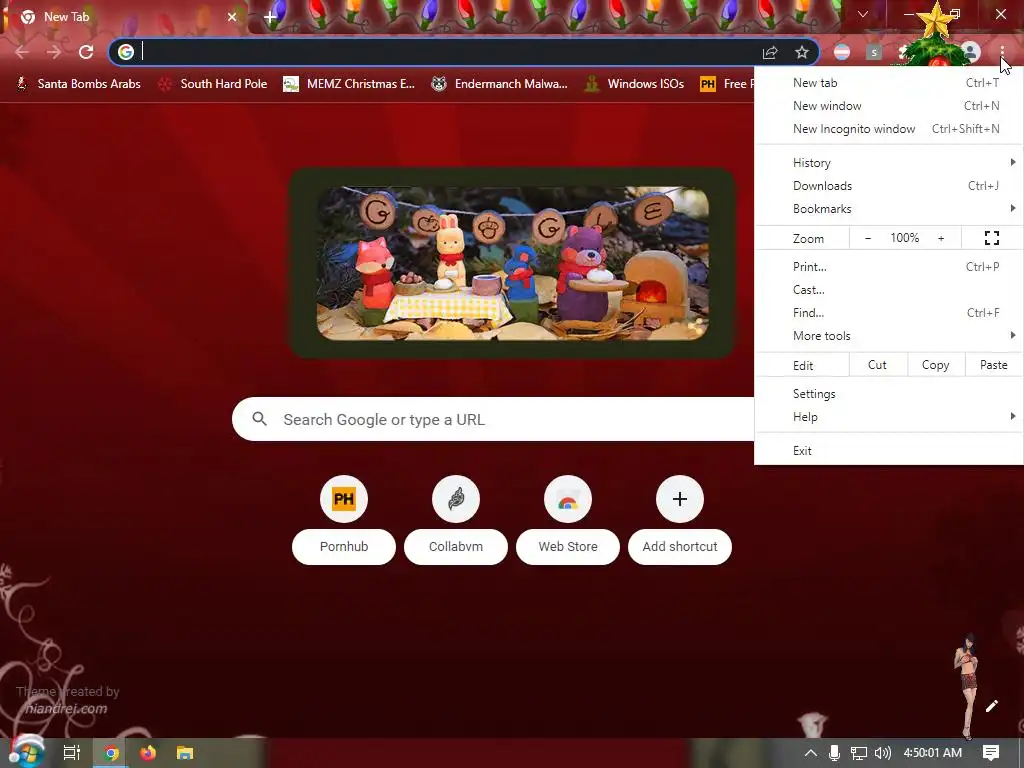Select New window in the menu
Viewport: 1024px width, 768px height.
coord(889,106)
